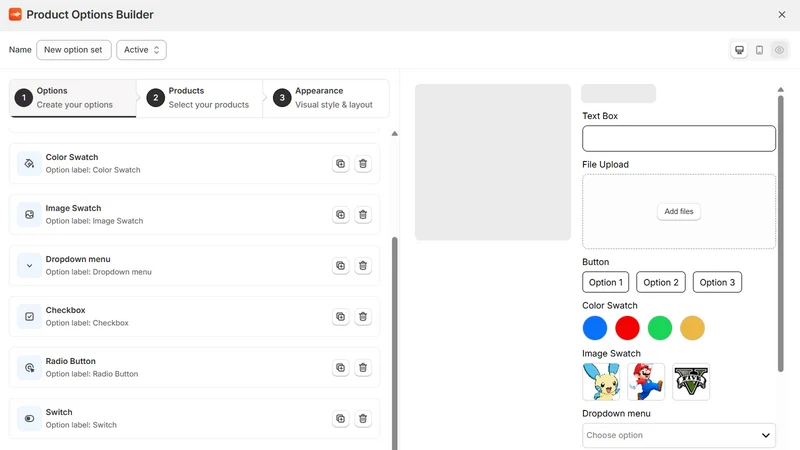Delete the Checkbox option
The height and width of the screenshot is (450, 800).
pos(363,317)
